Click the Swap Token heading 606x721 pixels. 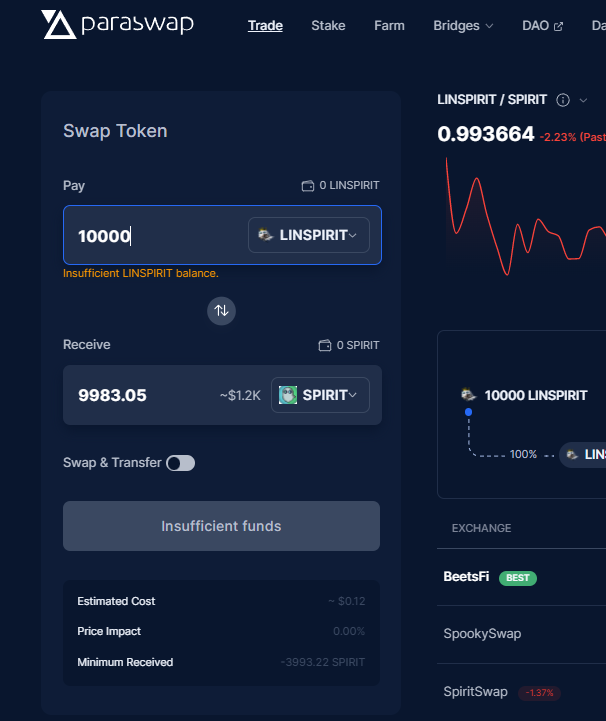click(x=115, y=131)
